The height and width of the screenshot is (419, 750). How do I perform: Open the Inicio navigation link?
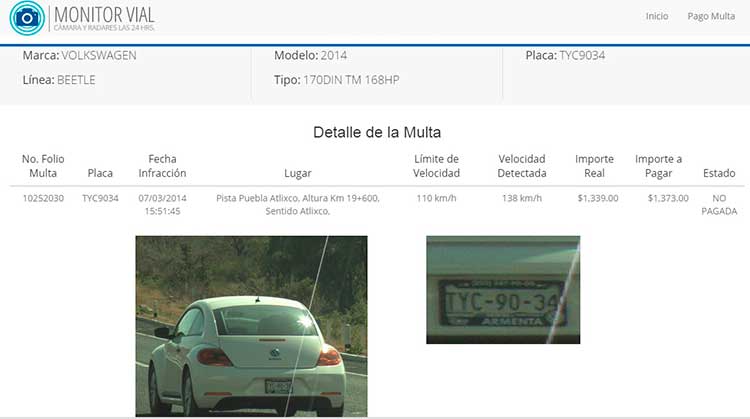pos(657,16)
